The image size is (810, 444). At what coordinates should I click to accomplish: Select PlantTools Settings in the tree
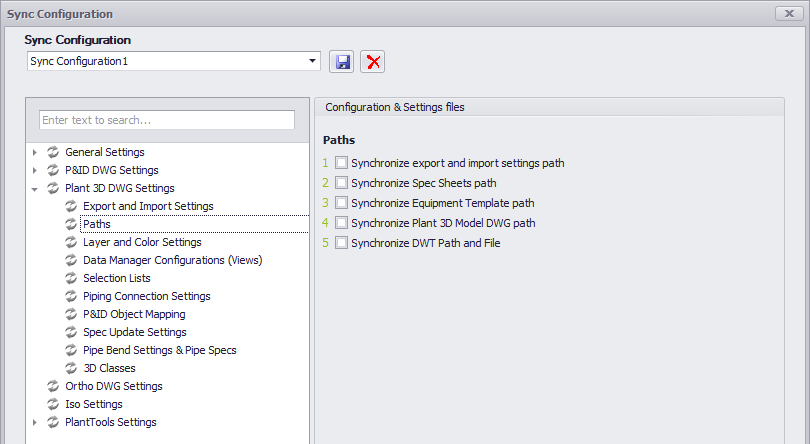click(x=111, y=422)
